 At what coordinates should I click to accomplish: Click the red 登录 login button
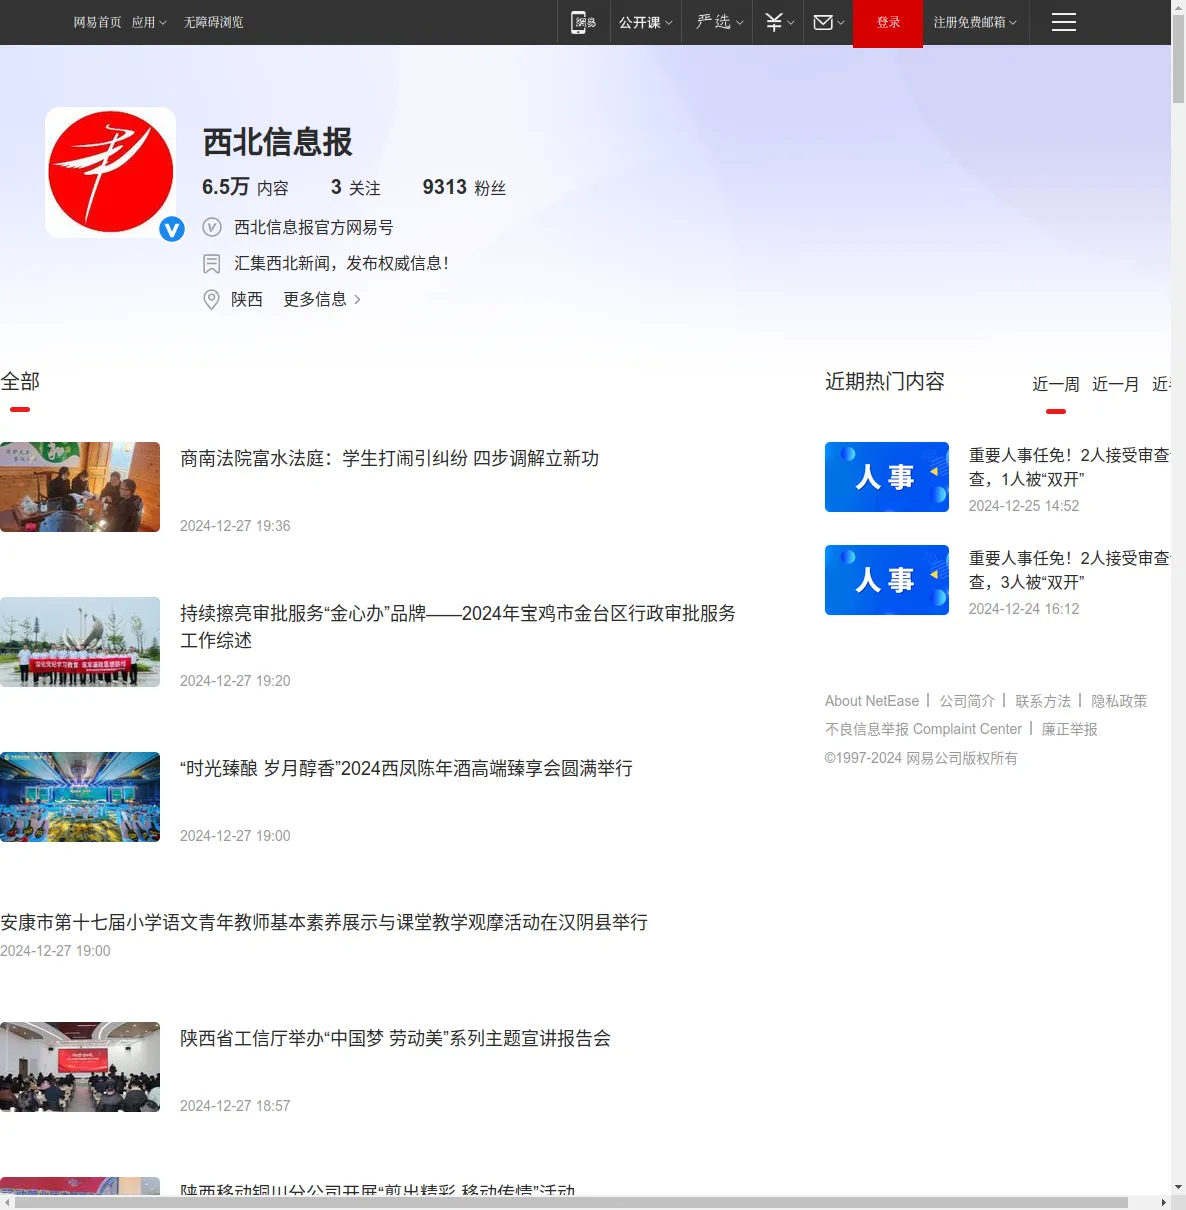click(x=888, y=22)
